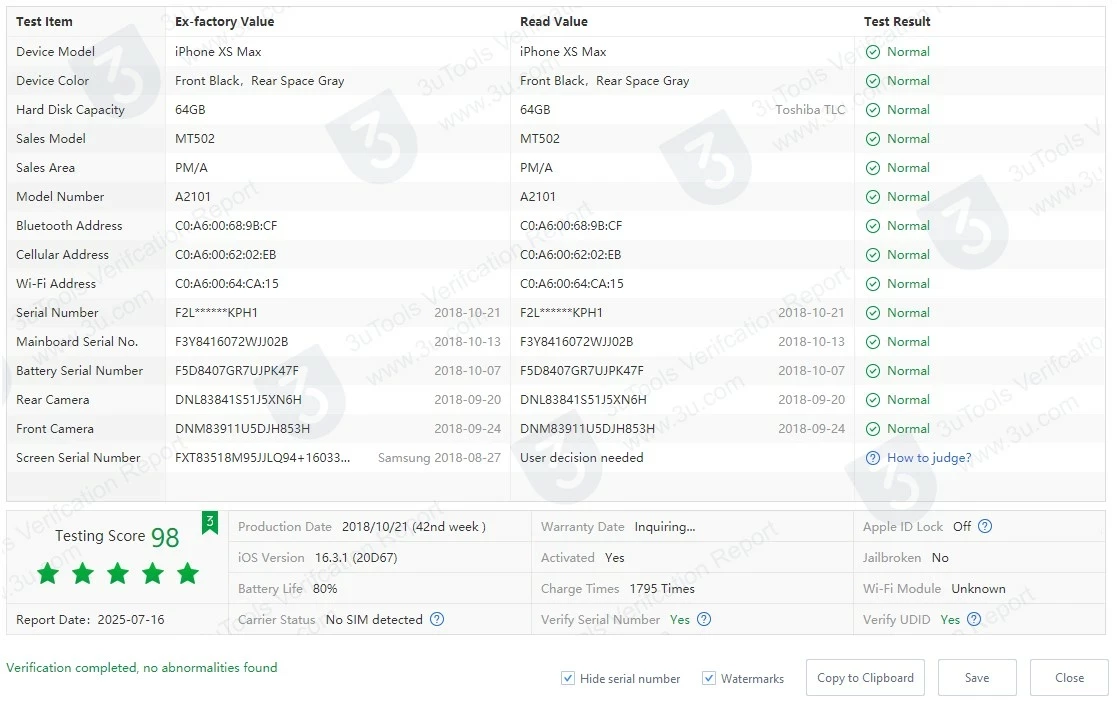1117x713 pixels.
Task: Click the Charge Times 1795 Times value
Action: point(662,588)
